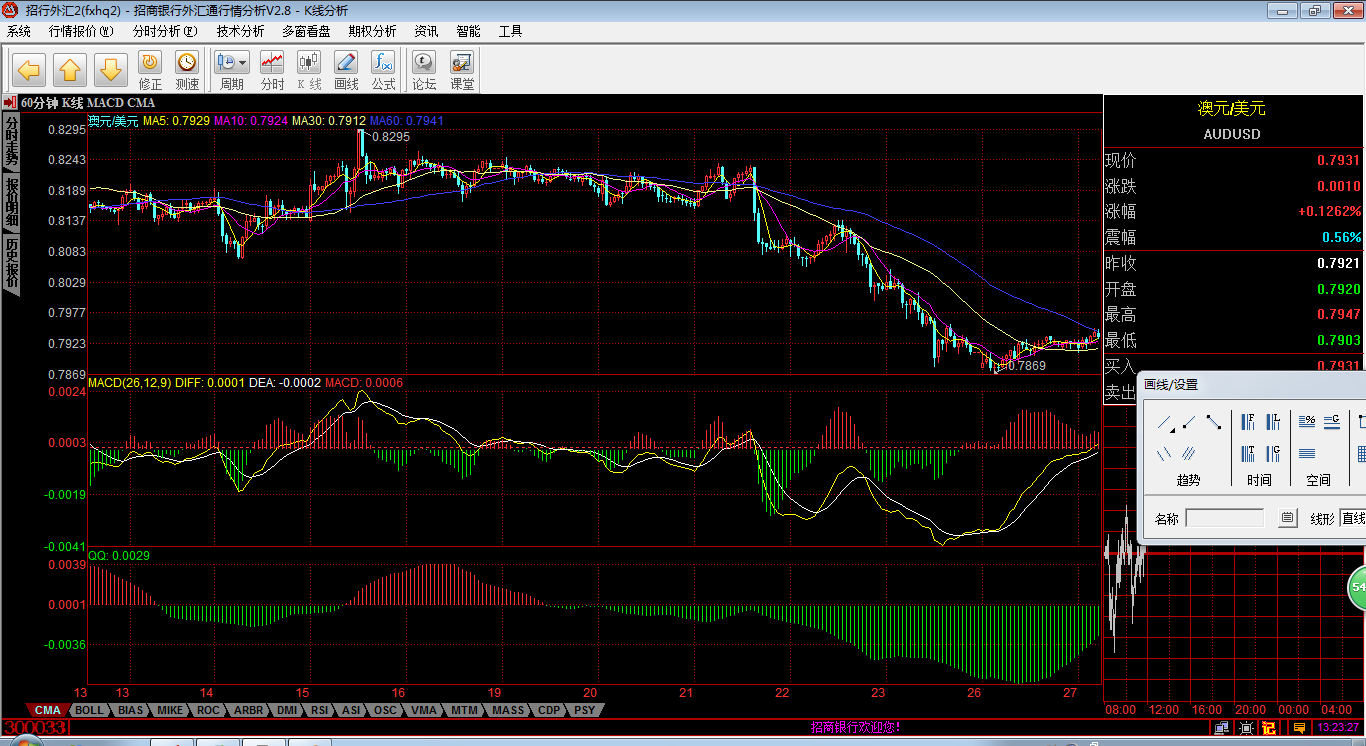The height and width of the screenshot is (746, 1366).
Task: Open the 资讯 menu
Action: point(426,31)
